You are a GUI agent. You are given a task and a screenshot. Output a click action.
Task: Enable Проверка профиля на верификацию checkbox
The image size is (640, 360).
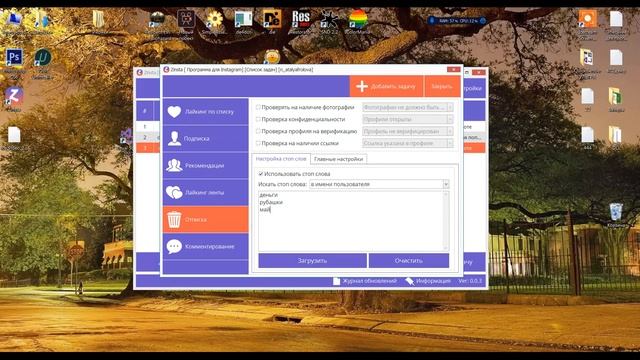tap(258, 131)
